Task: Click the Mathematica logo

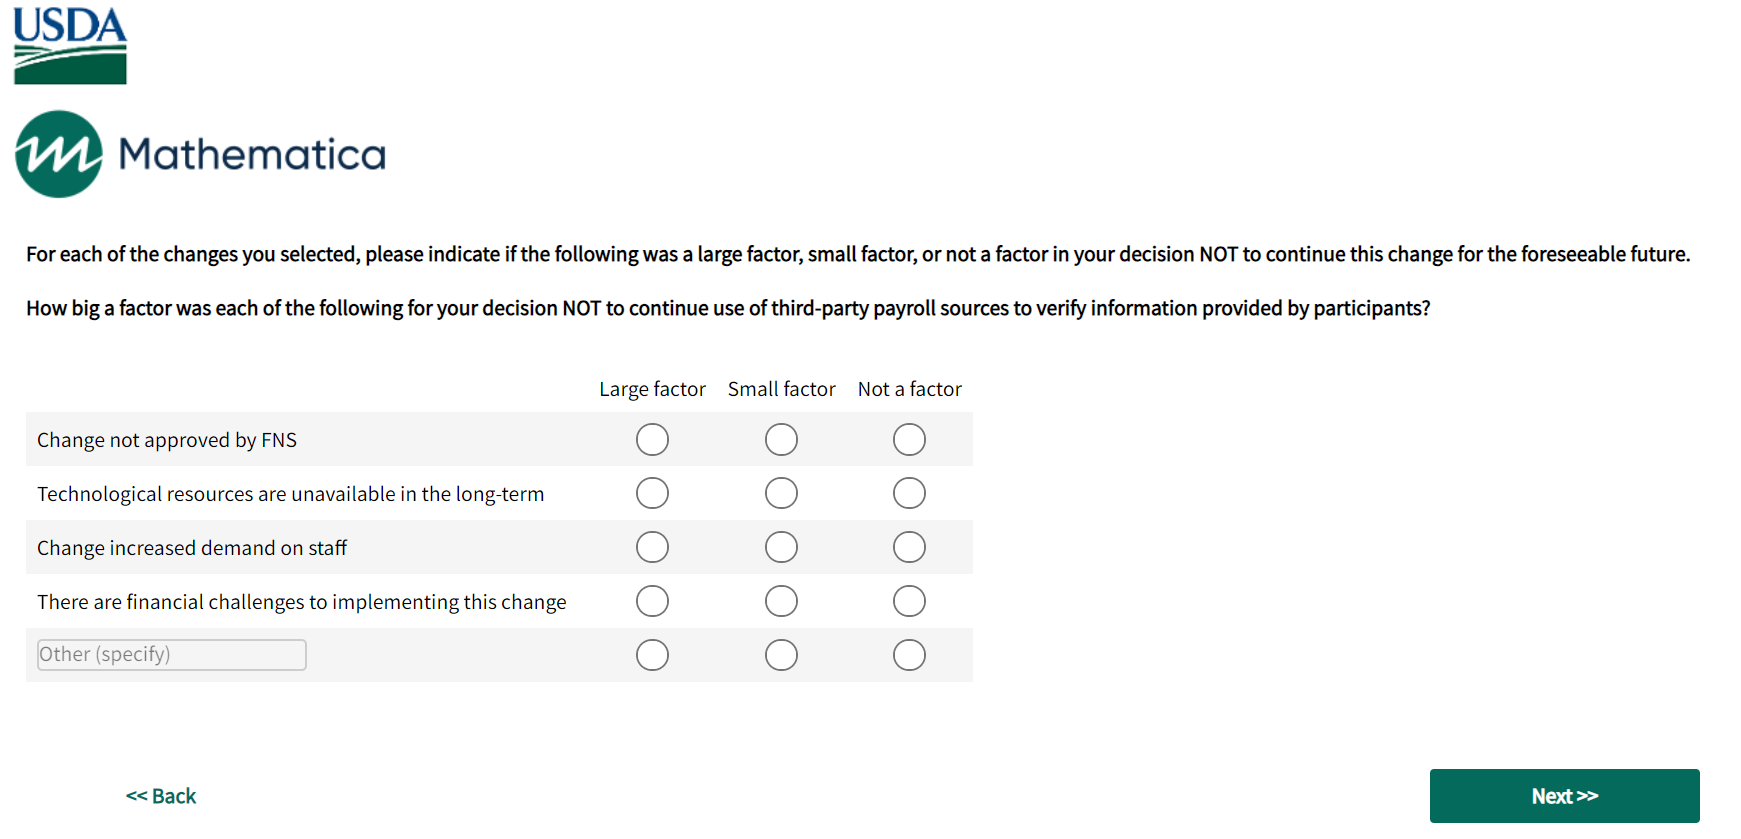Action: tap(200, 154)
